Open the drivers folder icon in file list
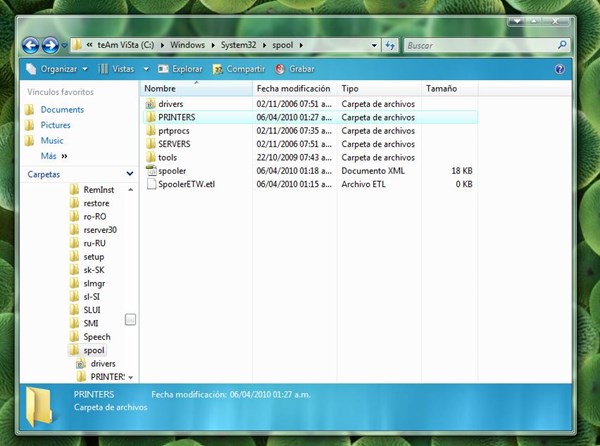Screen dimensions: 600x446 pyautogui.click(x=151, y=104)
